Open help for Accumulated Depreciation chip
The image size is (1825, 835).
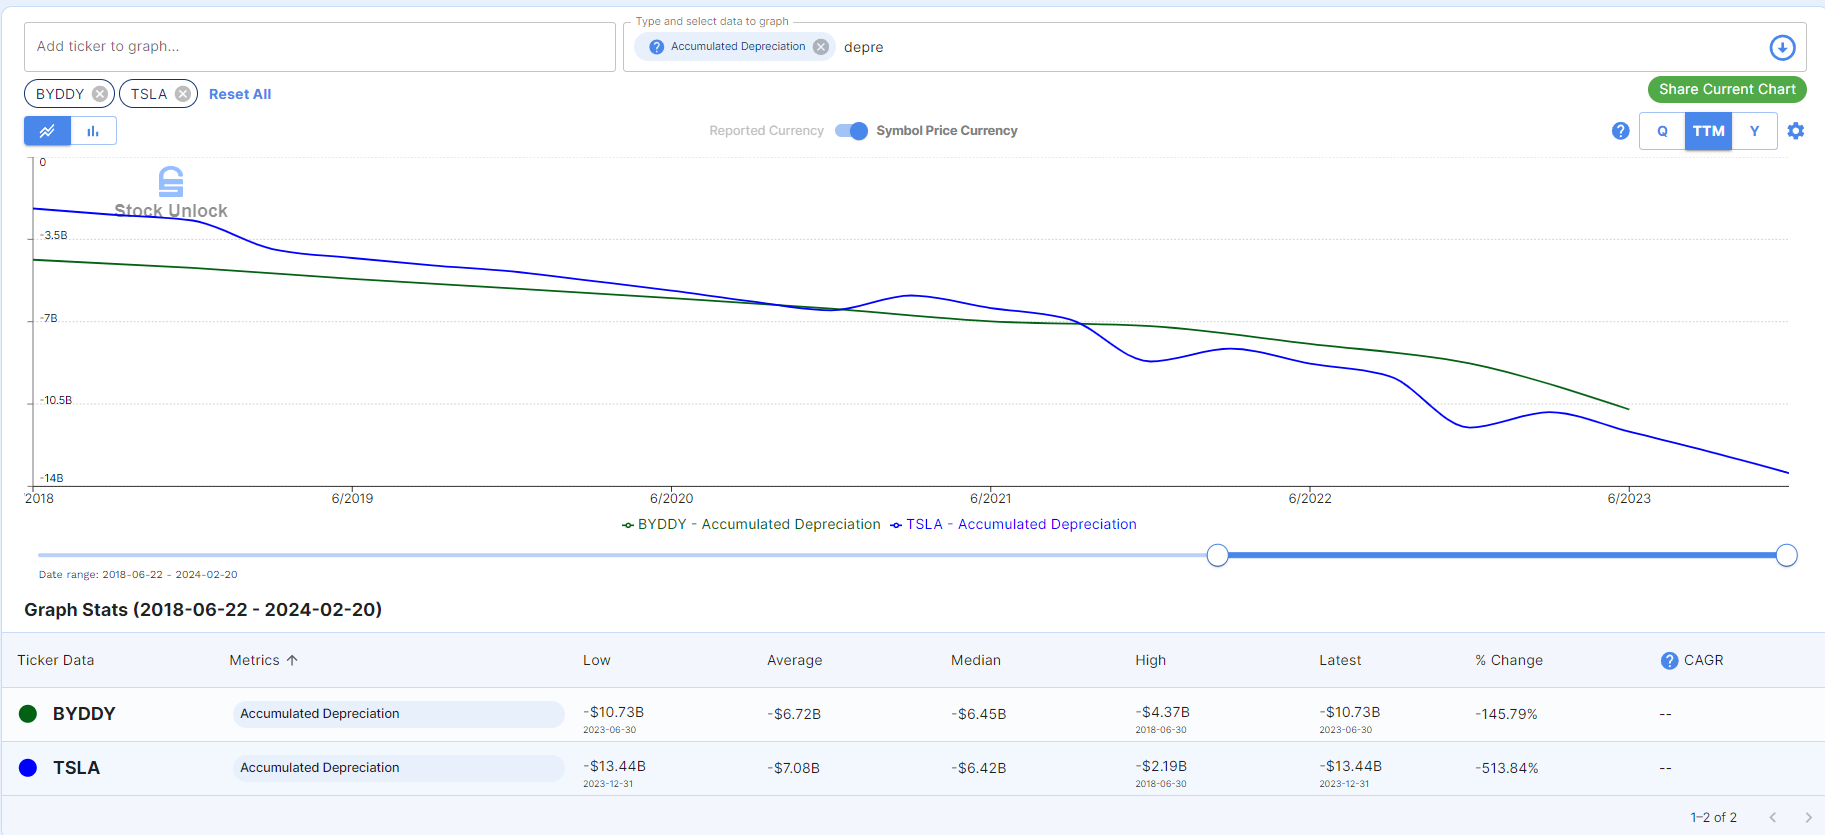(656, 47)
